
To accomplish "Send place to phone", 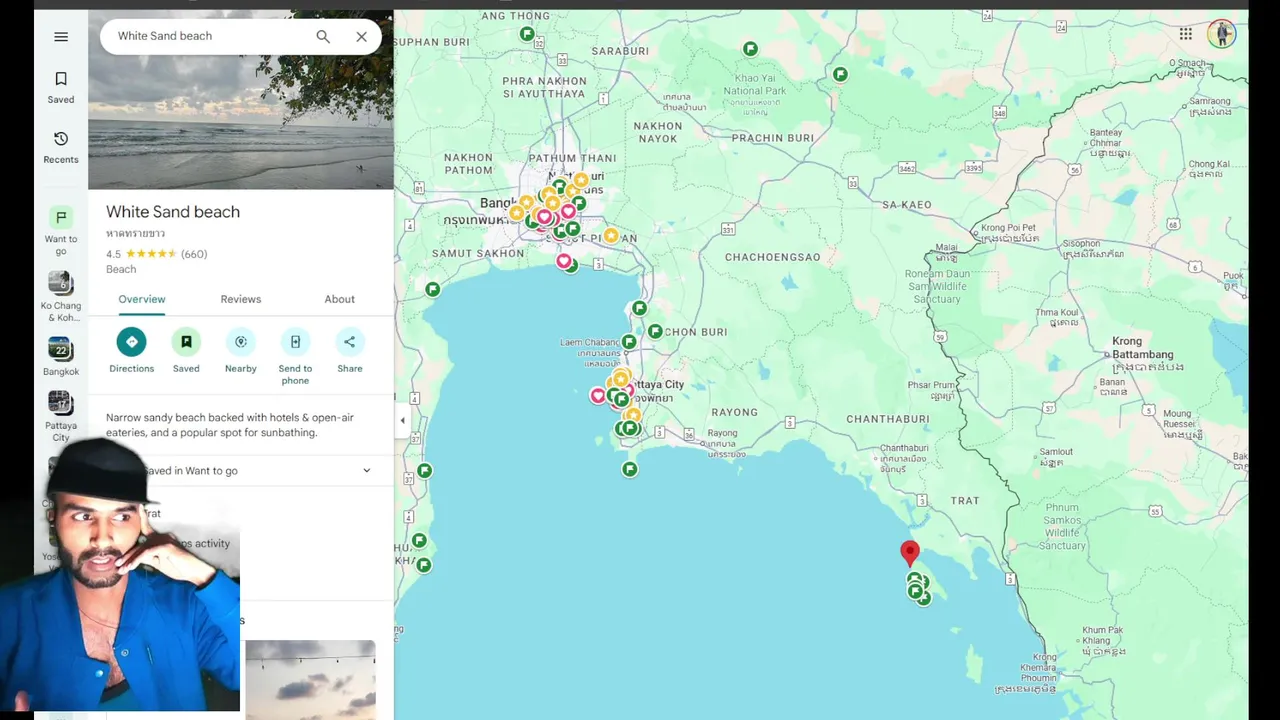I will coord(295,342).
